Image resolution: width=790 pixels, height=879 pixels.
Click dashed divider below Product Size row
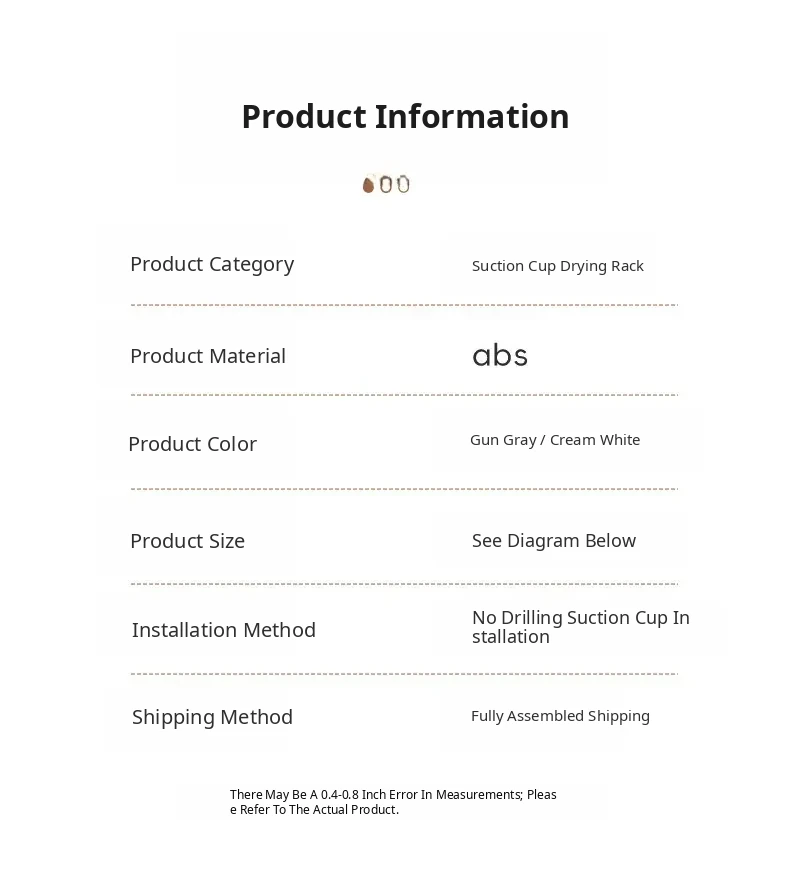pos(404,584)
